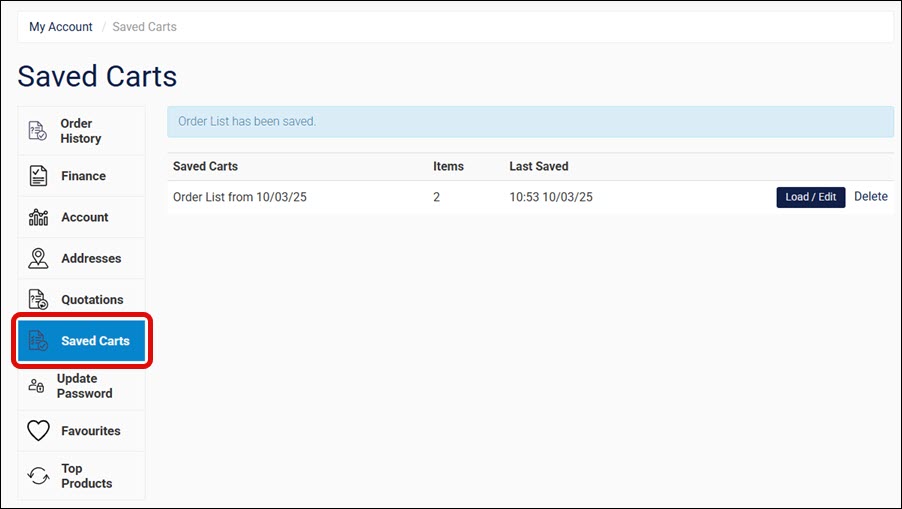902x509 pixels.
Task: Open the Quotations document icon
Action: [x=38, y=299]
